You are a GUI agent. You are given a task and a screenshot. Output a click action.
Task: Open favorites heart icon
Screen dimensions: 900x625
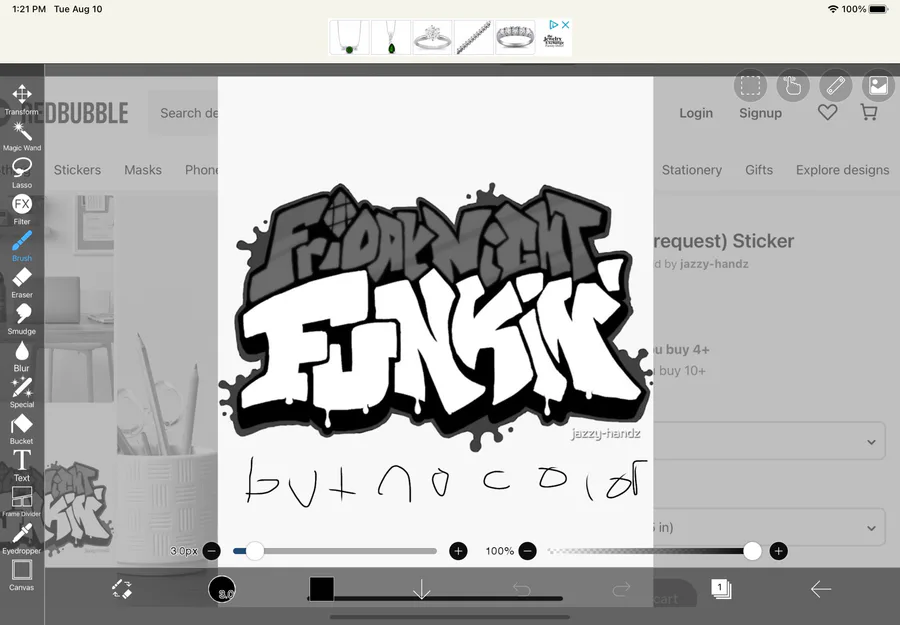tap(828, 112)
